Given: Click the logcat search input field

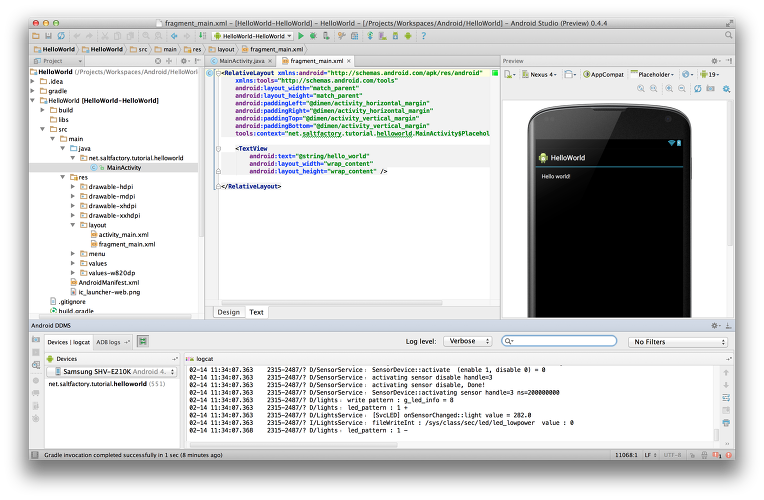Looking at the screenshot, I should pos(559,341).
